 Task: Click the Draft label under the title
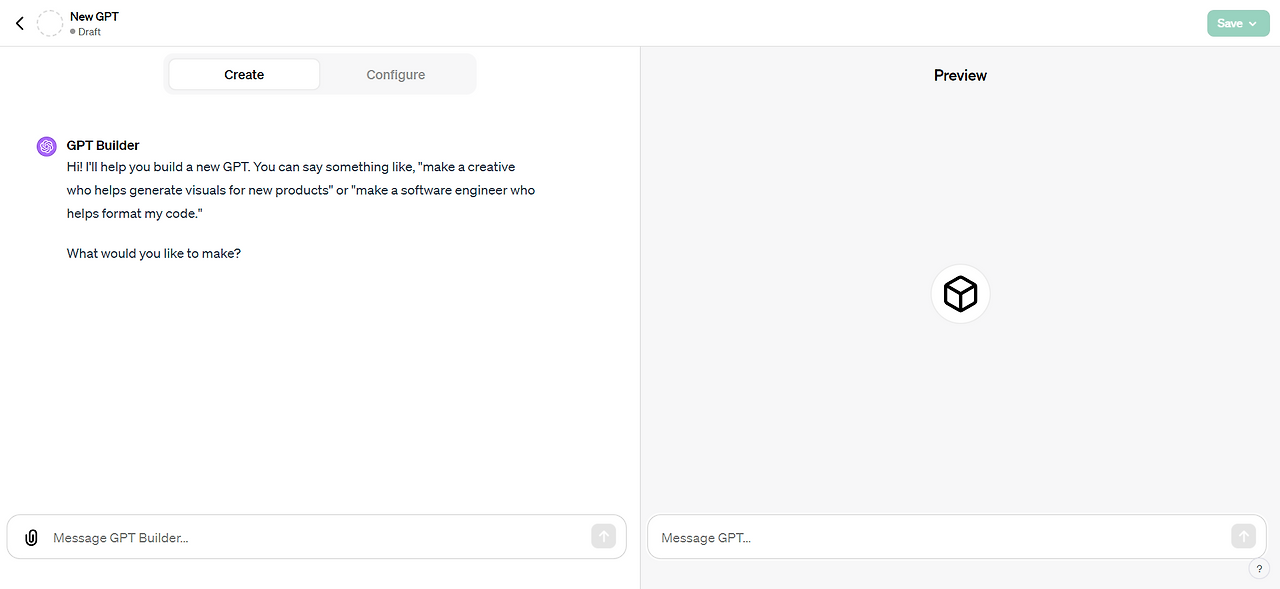[x=89, y=31]
